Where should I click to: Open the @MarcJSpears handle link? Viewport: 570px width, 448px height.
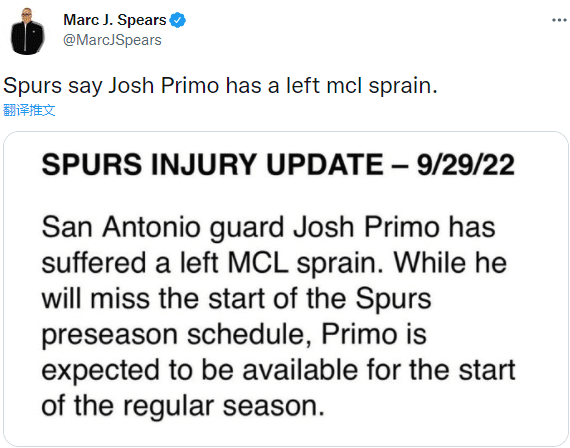[x=112, y=40]
